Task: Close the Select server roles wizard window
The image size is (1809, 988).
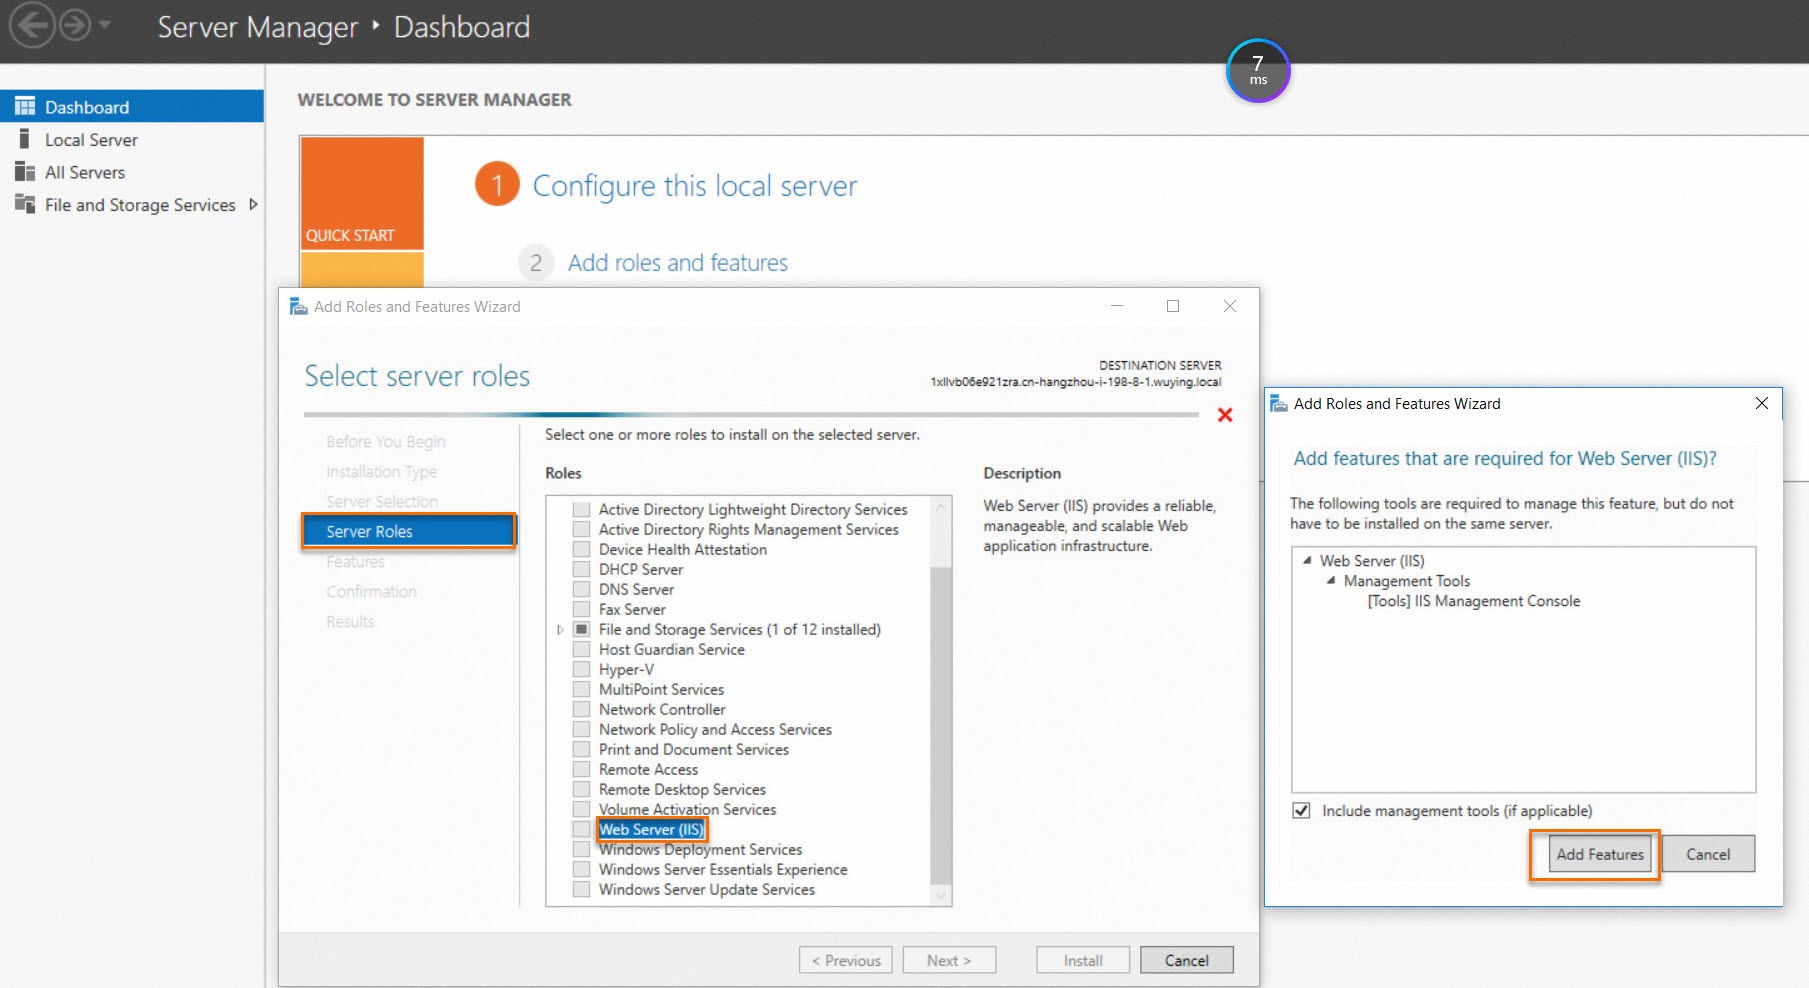Action: [1230, 306]
